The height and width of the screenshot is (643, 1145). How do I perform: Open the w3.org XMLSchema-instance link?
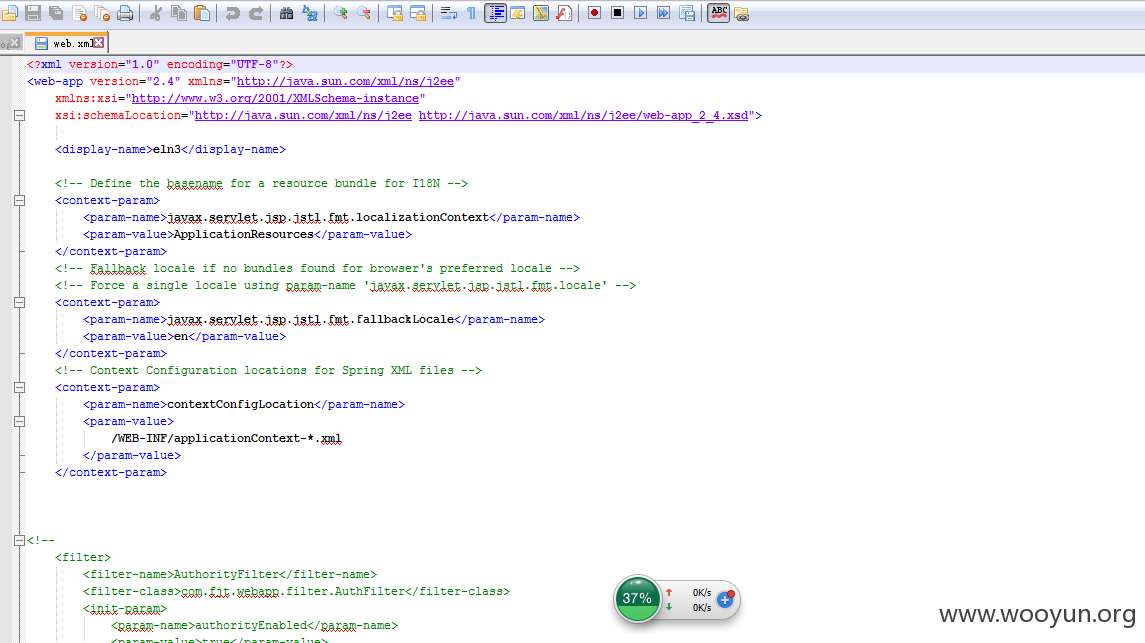point(275,99)
